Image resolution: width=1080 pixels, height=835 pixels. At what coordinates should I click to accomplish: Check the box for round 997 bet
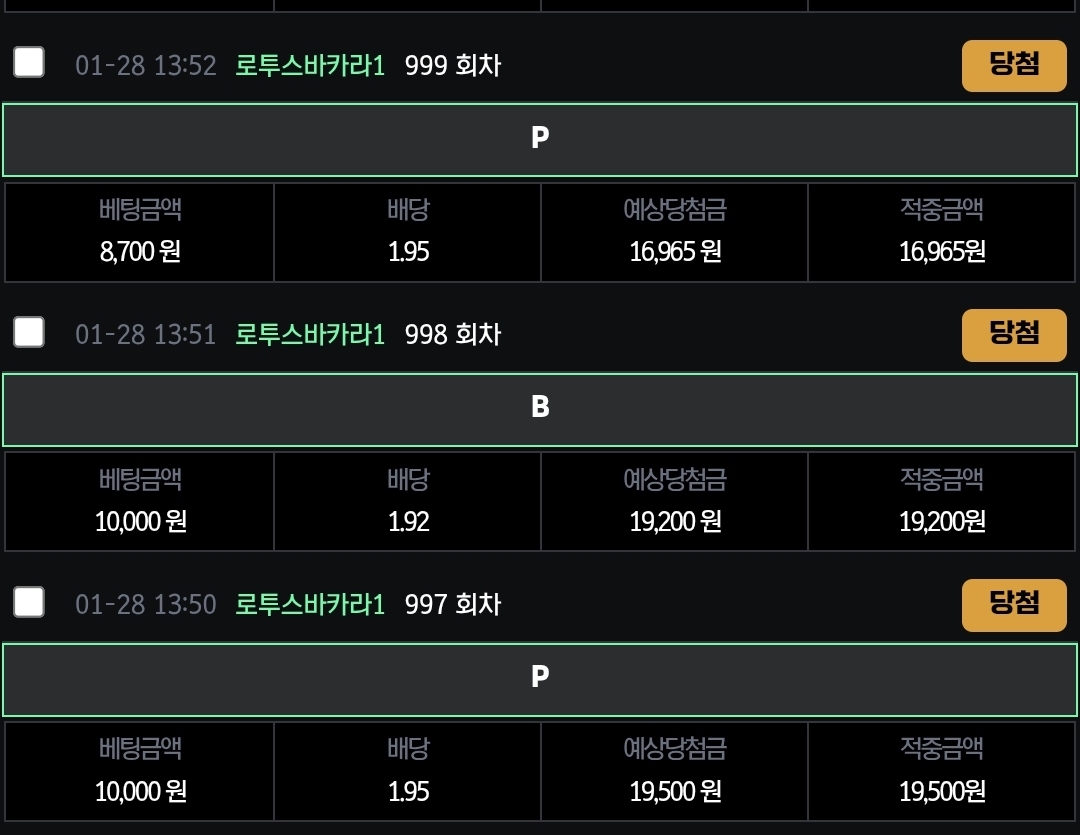click(29, 602)
